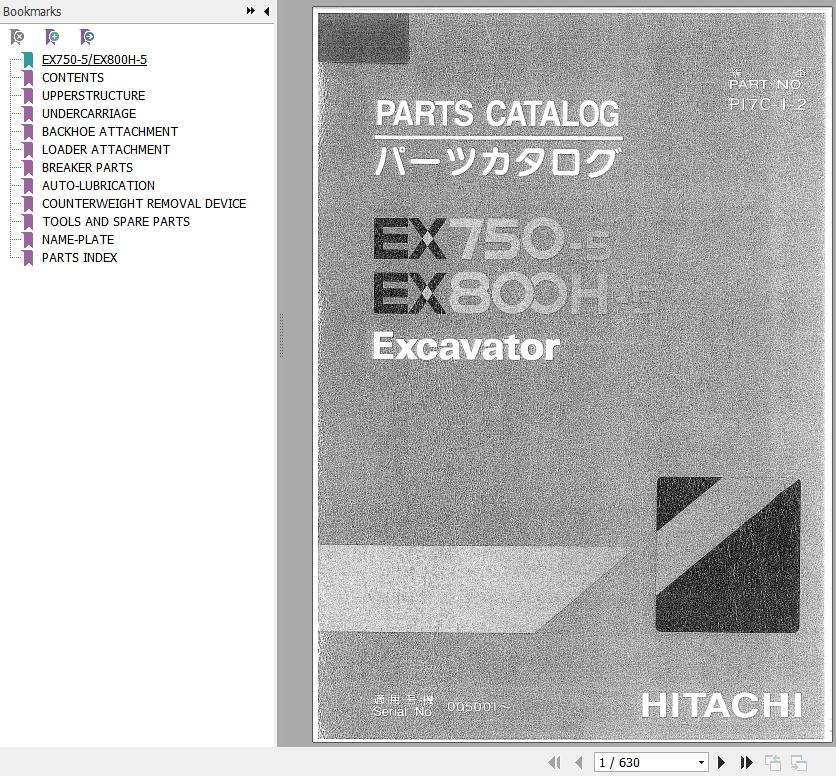The height and width of the screenshot is (776, 836).
Task: Click the bookmark icon beside BACKHOE ATTACHMENT
Action: 28,132
